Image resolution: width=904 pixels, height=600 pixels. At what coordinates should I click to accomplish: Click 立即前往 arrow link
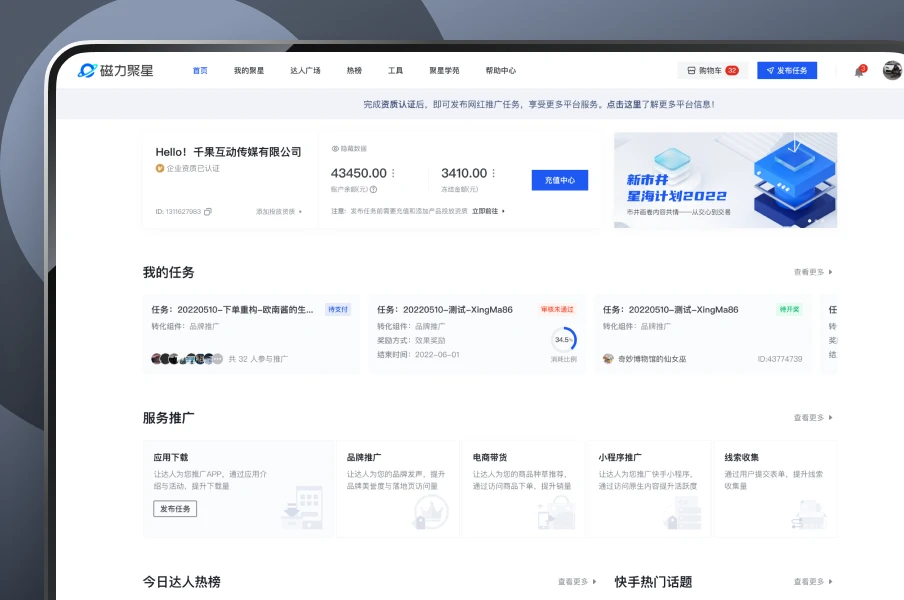coord(488,211)
